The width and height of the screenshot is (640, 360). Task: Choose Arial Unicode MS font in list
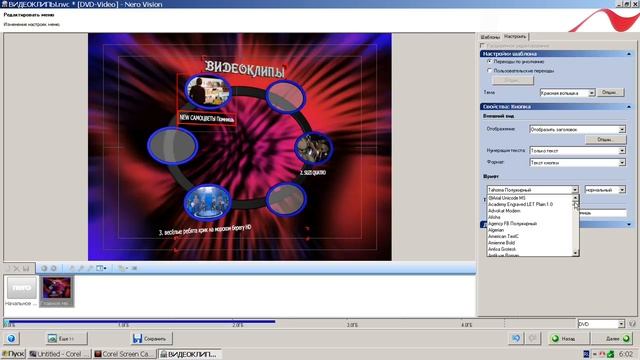(x=529, y=198)
